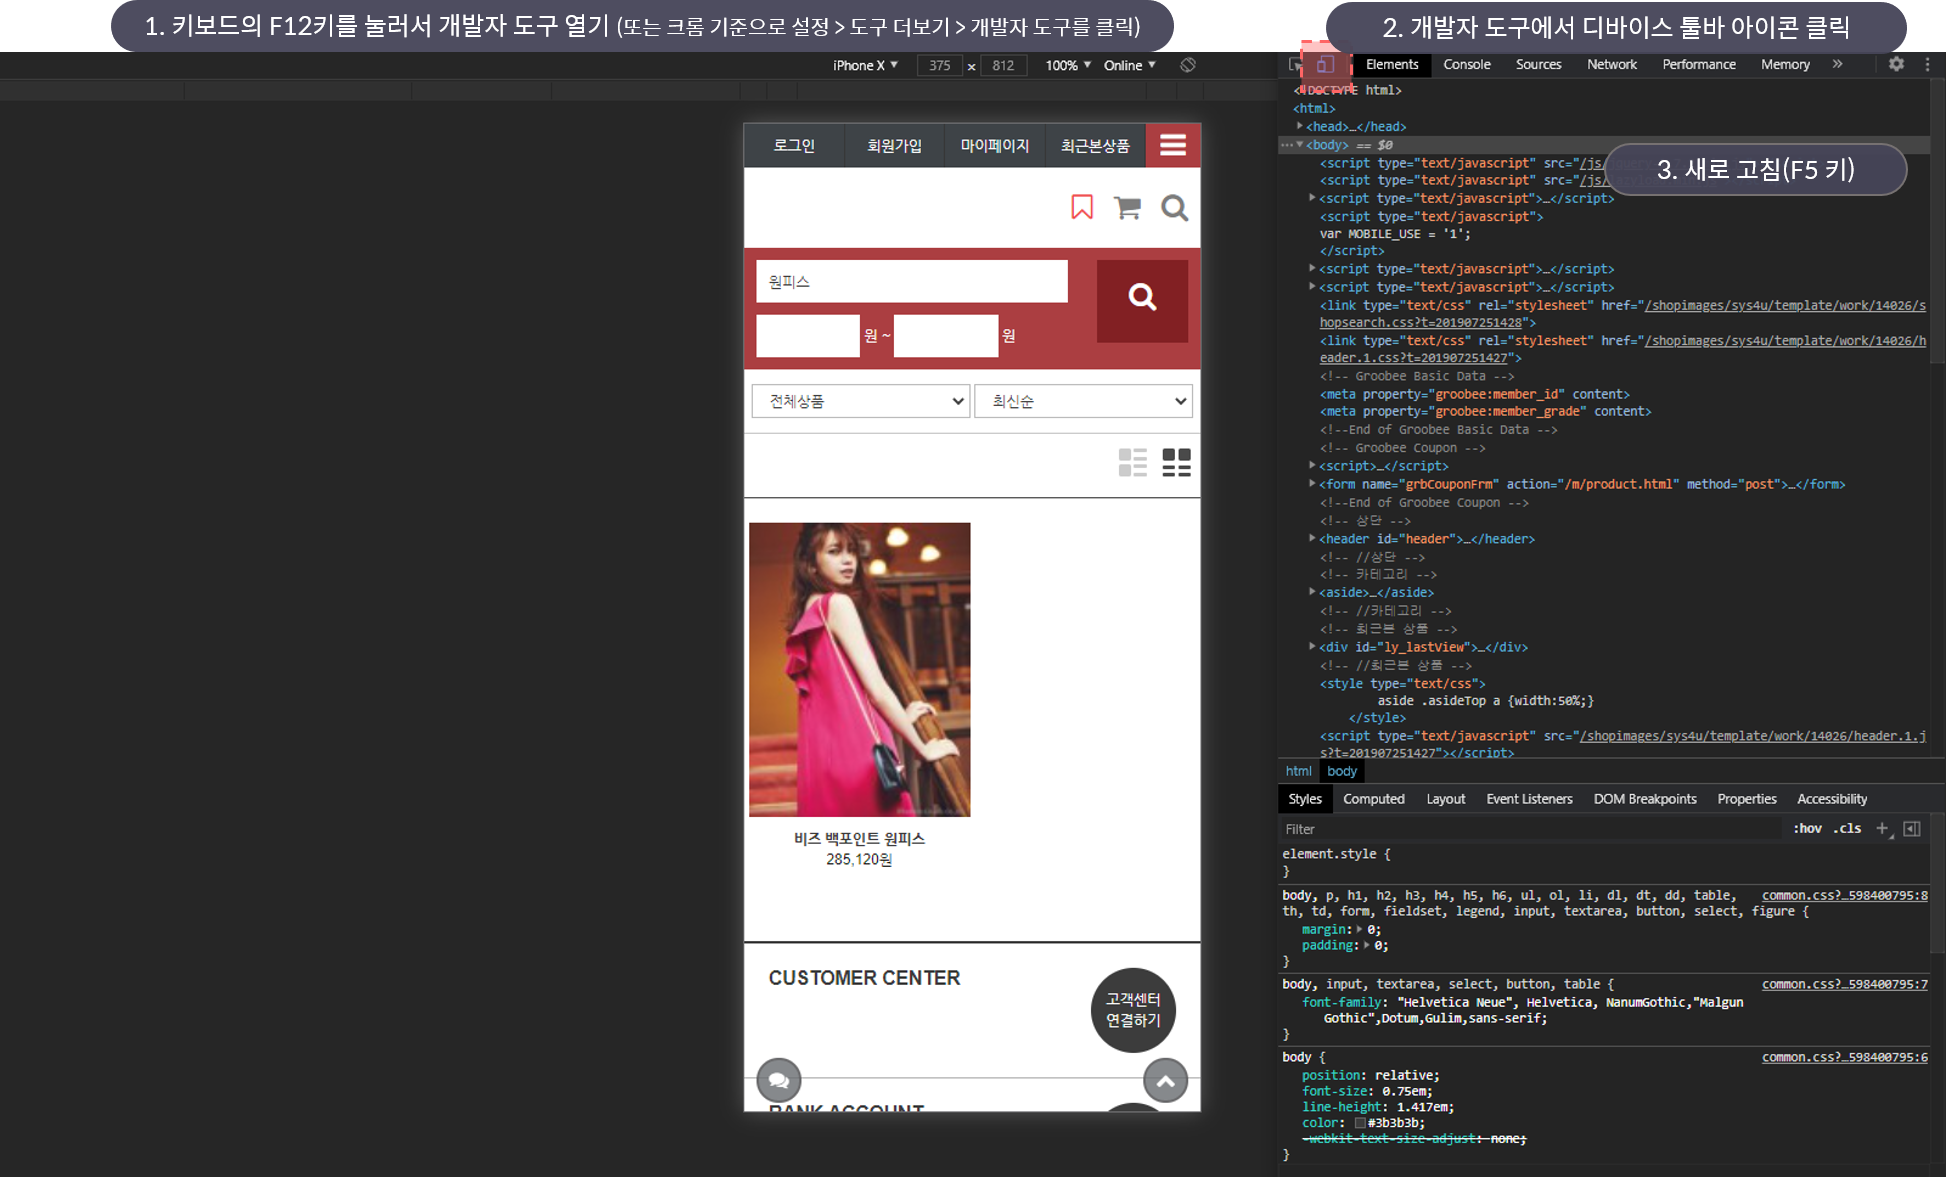Open the 최신순 sort dropdown
Image resolution: width=1946 pixels, height=1177 pixels.
pyautogui.click(x=1084, y=401)
